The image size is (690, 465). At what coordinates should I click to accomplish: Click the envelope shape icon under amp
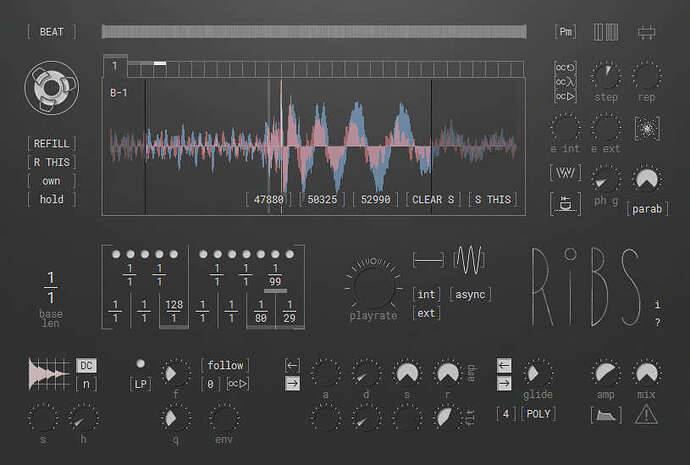click(x=606, y=415)
